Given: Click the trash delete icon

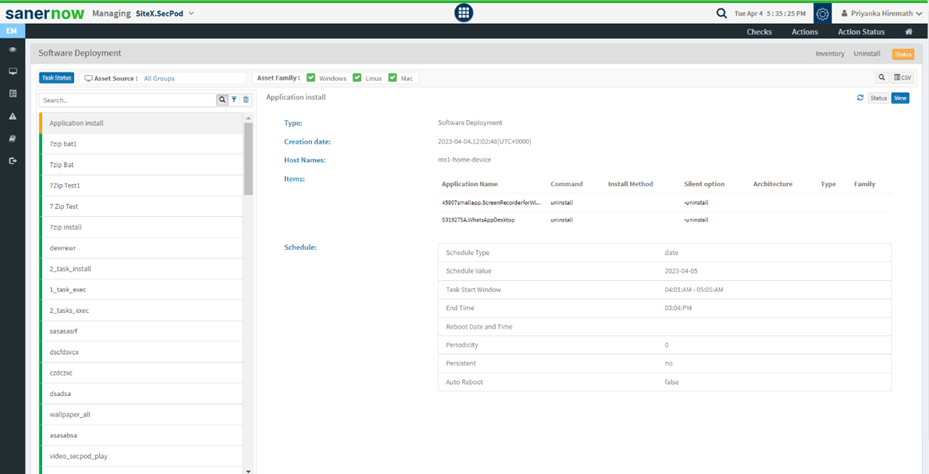Looking at the screenshot, I should coord(246,100).
